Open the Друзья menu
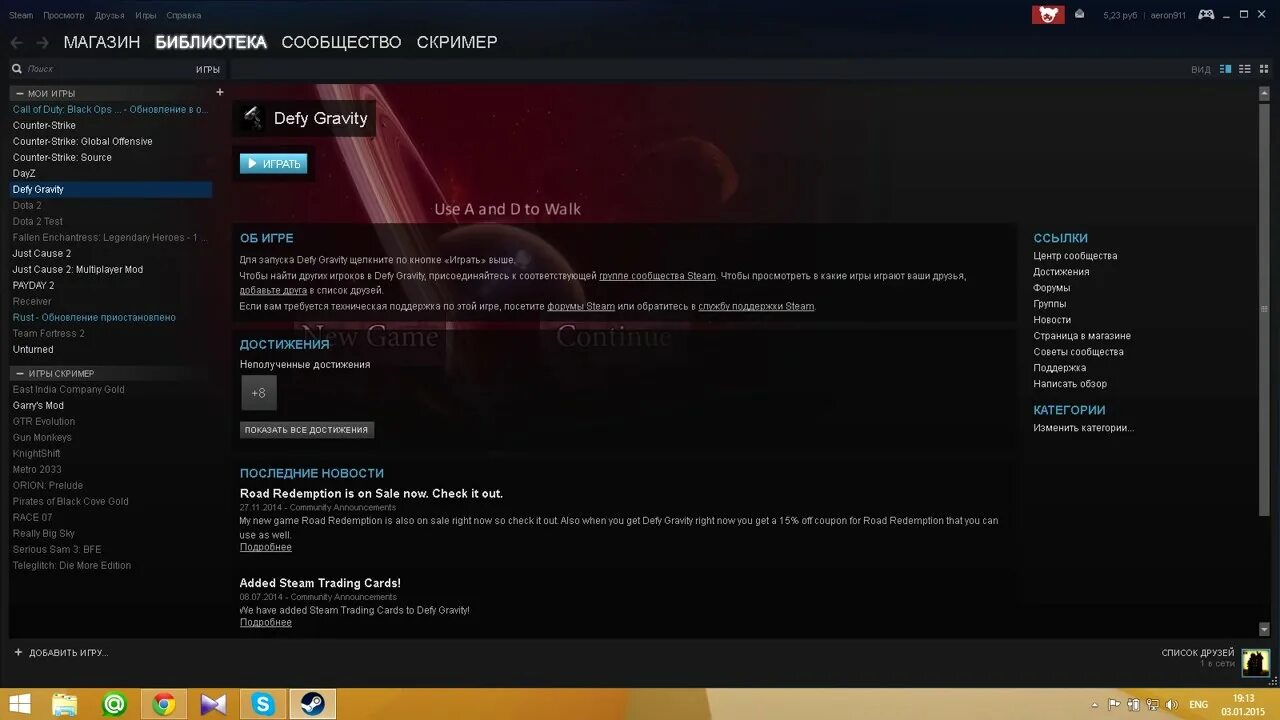1280x720 pixels. tap(110, 15)
